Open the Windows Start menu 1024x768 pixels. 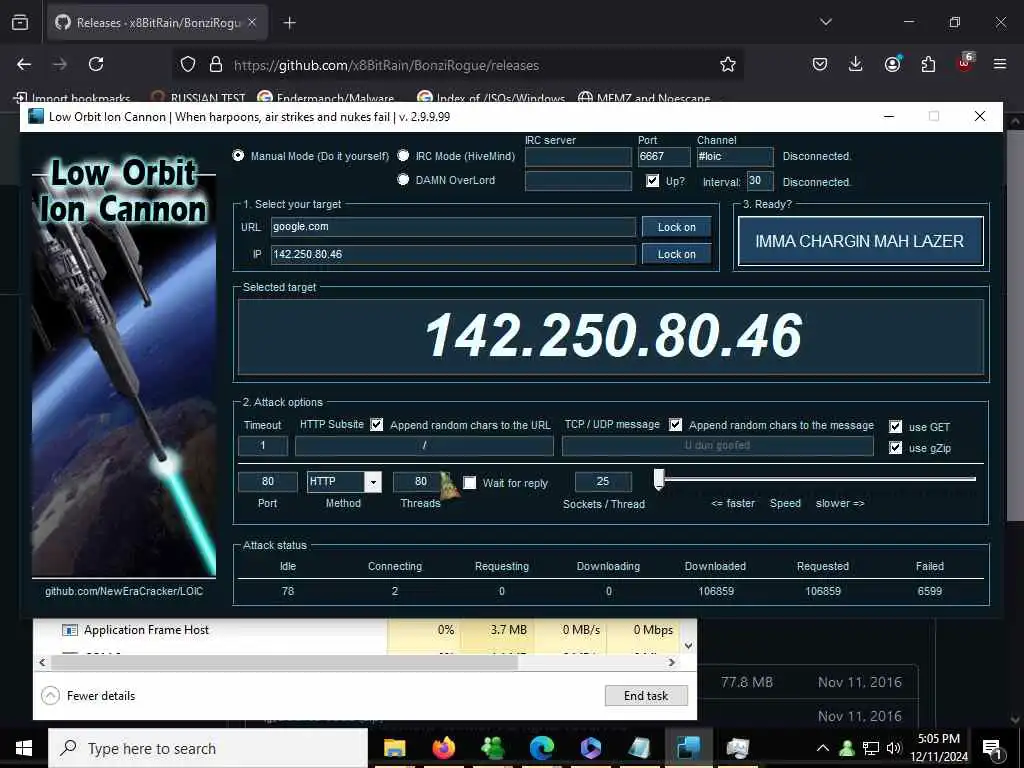coord(24,748)
